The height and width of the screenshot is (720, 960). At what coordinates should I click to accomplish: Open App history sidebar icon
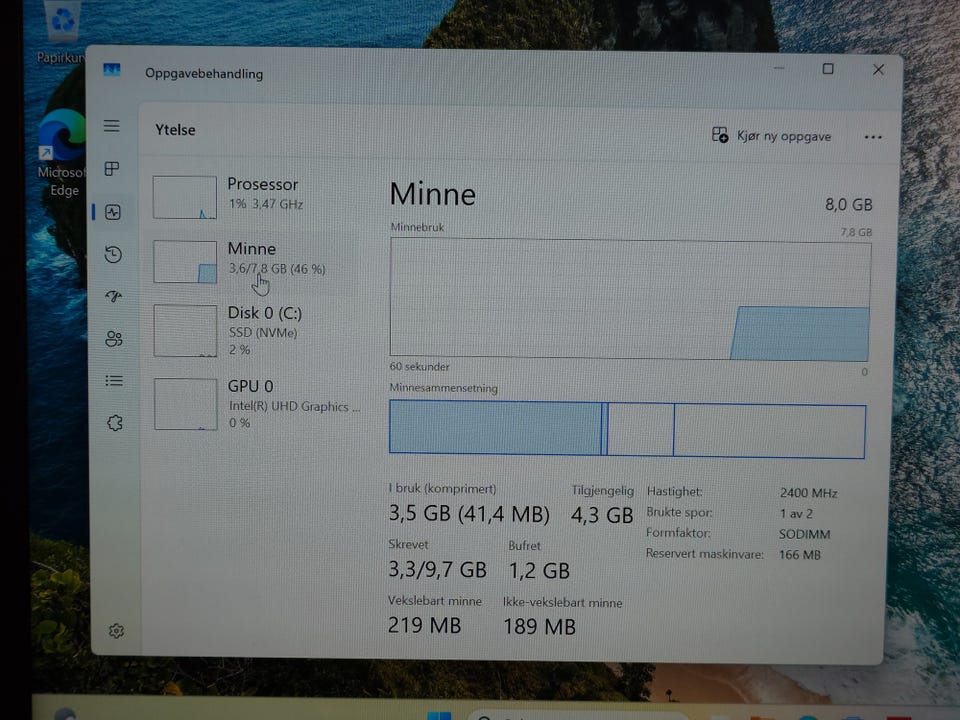pos(113,255)
